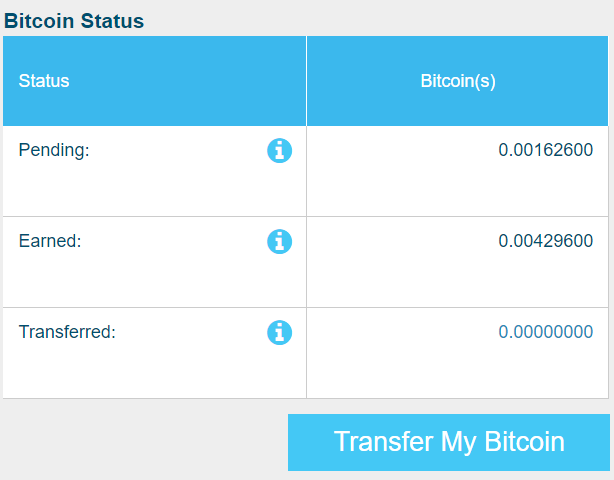
Task: Click the Bitcoin Status heading
Action: [x=74, y=21]
